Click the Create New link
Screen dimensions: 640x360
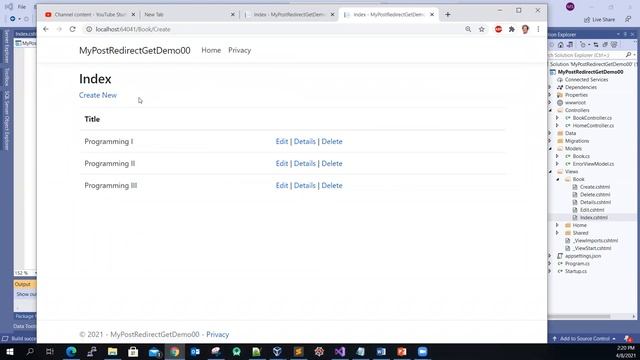pos(98,95)
